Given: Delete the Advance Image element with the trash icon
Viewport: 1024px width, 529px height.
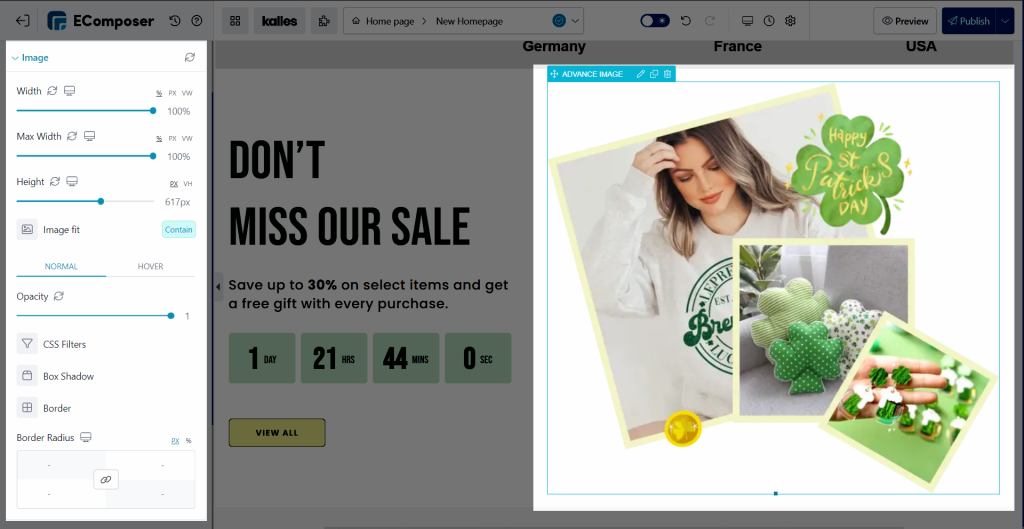Looking at the screenshot, I should click(x=667, y=74).
